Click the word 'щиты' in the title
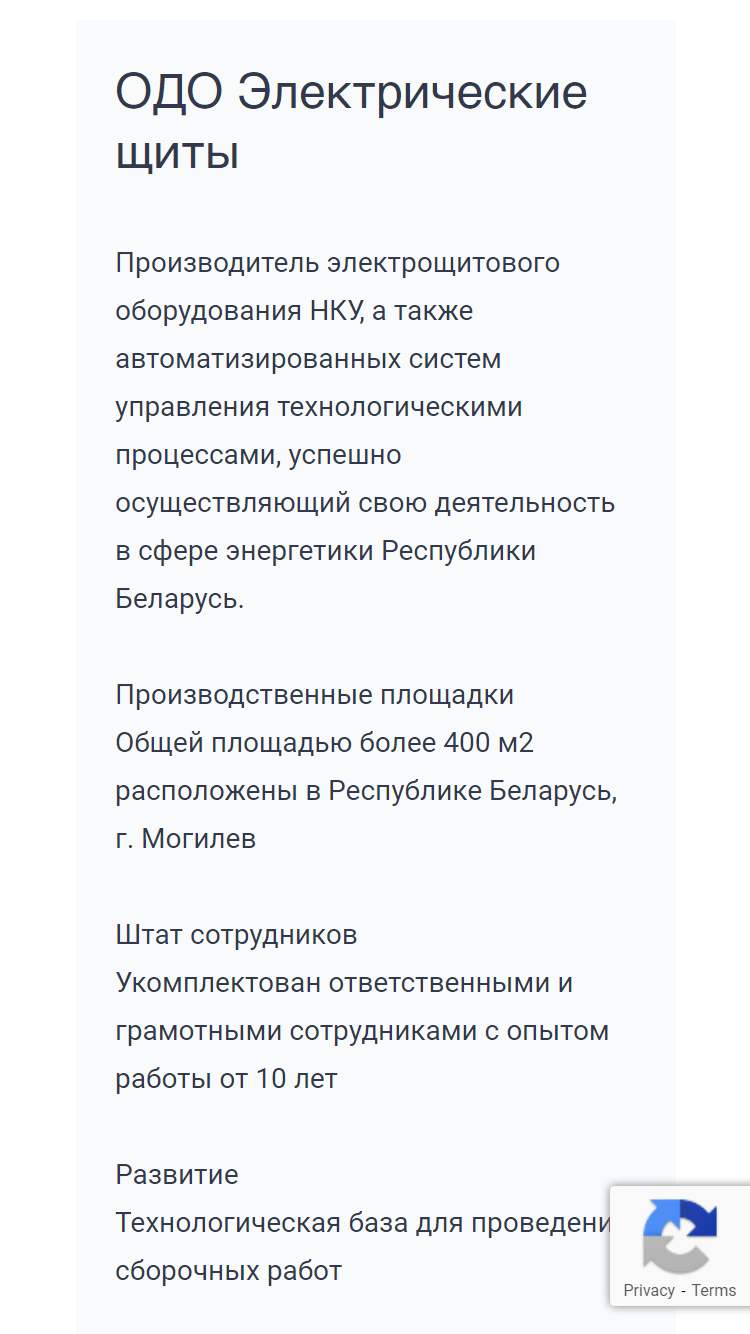 click(x=177, y=154)
